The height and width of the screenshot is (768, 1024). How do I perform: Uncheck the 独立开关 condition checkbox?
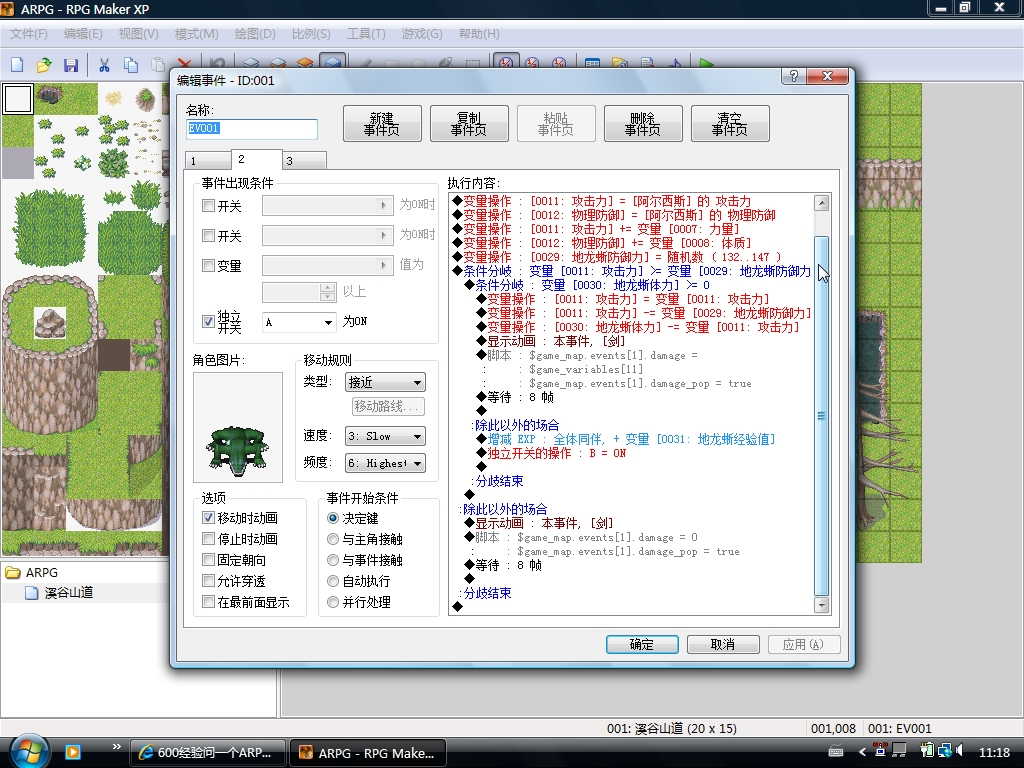coord(208,321)
